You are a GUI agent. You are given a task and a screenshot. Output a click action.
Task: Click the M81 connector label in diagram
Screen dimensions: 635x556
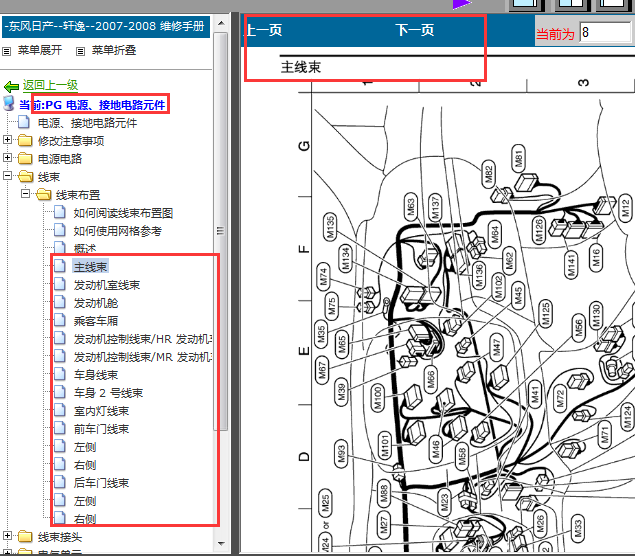tap(518, 159)
